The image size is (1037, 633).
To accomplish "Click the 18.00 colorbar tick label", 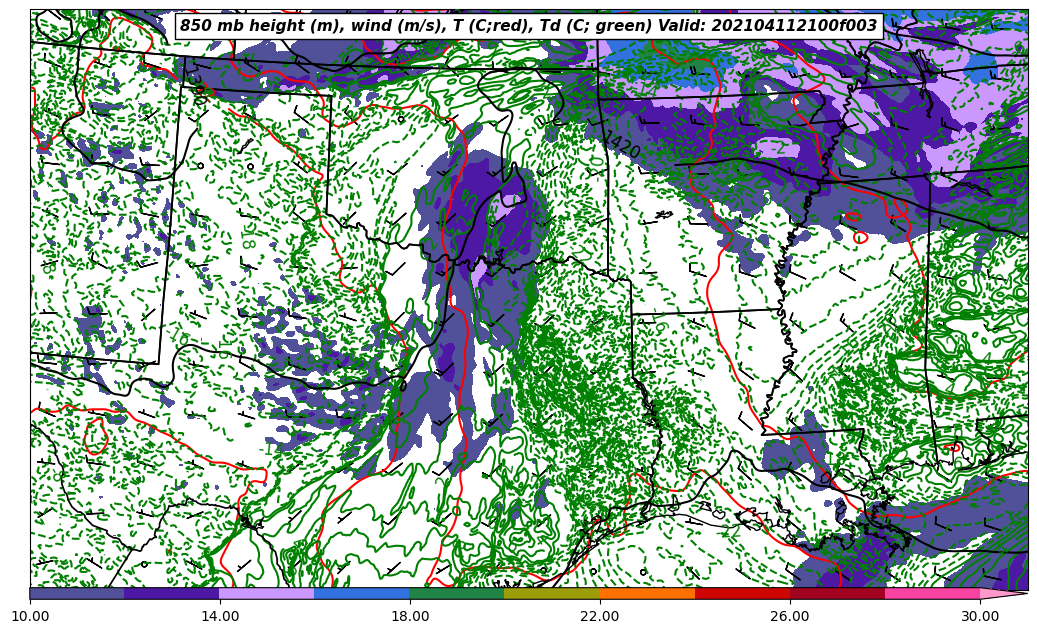I will 410,616.
